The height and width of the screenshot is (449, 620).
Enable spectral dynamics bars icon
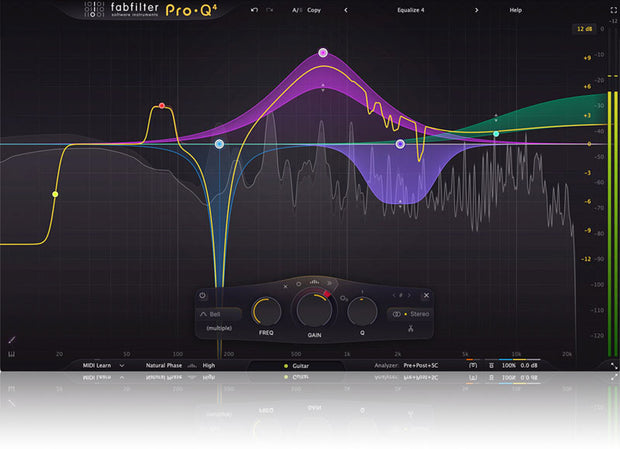(x=314, y=282)
